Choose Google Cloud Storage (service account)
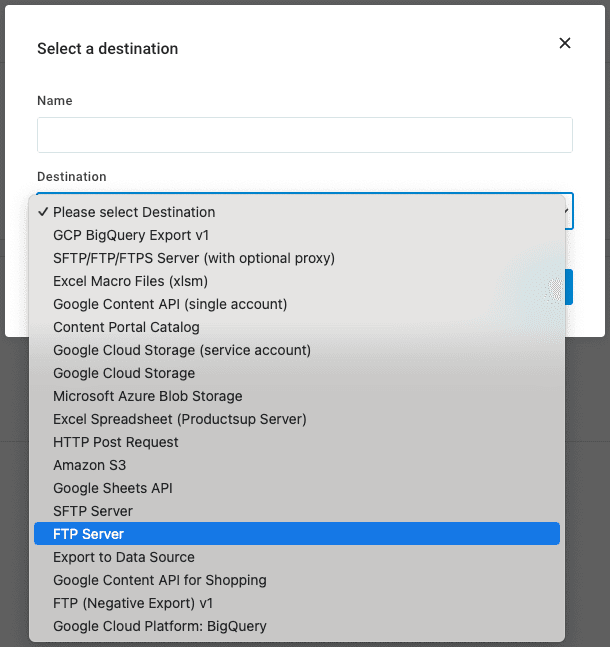The image size is (610, 647). click(182, 350)
